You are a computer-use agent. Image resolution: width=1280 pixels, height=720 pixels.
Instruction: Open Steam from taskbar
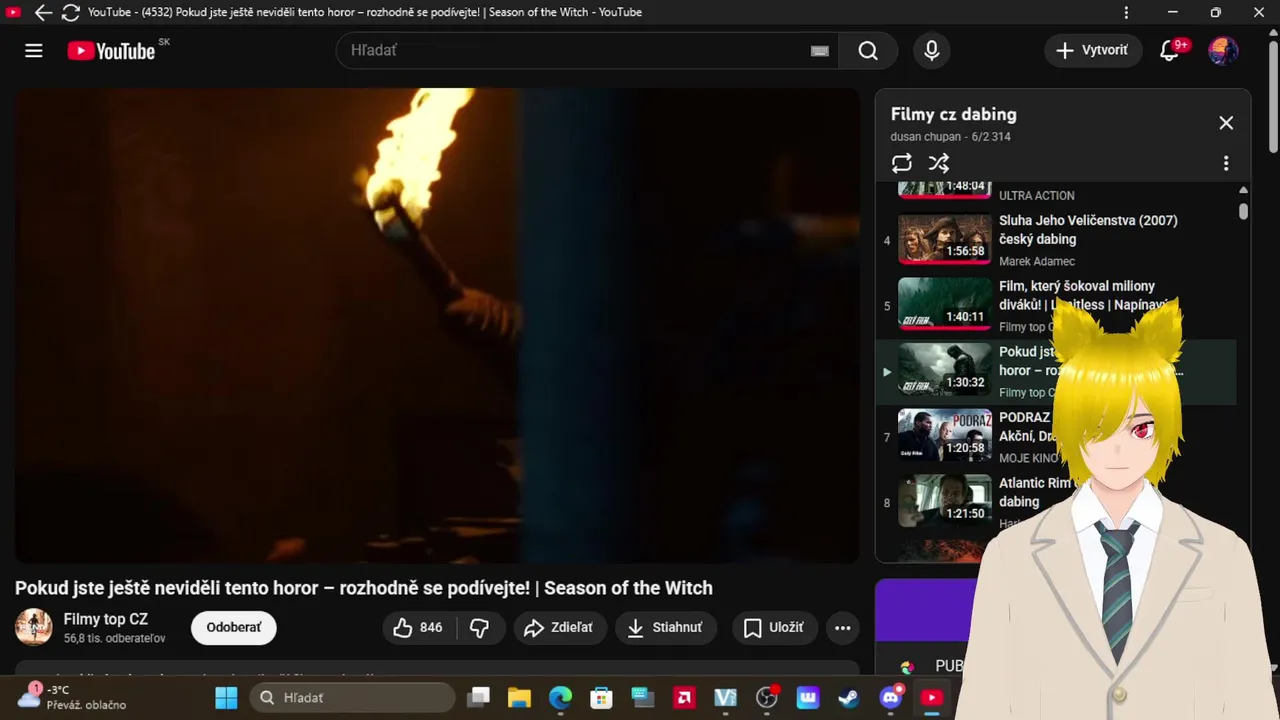tap(849, 698)
